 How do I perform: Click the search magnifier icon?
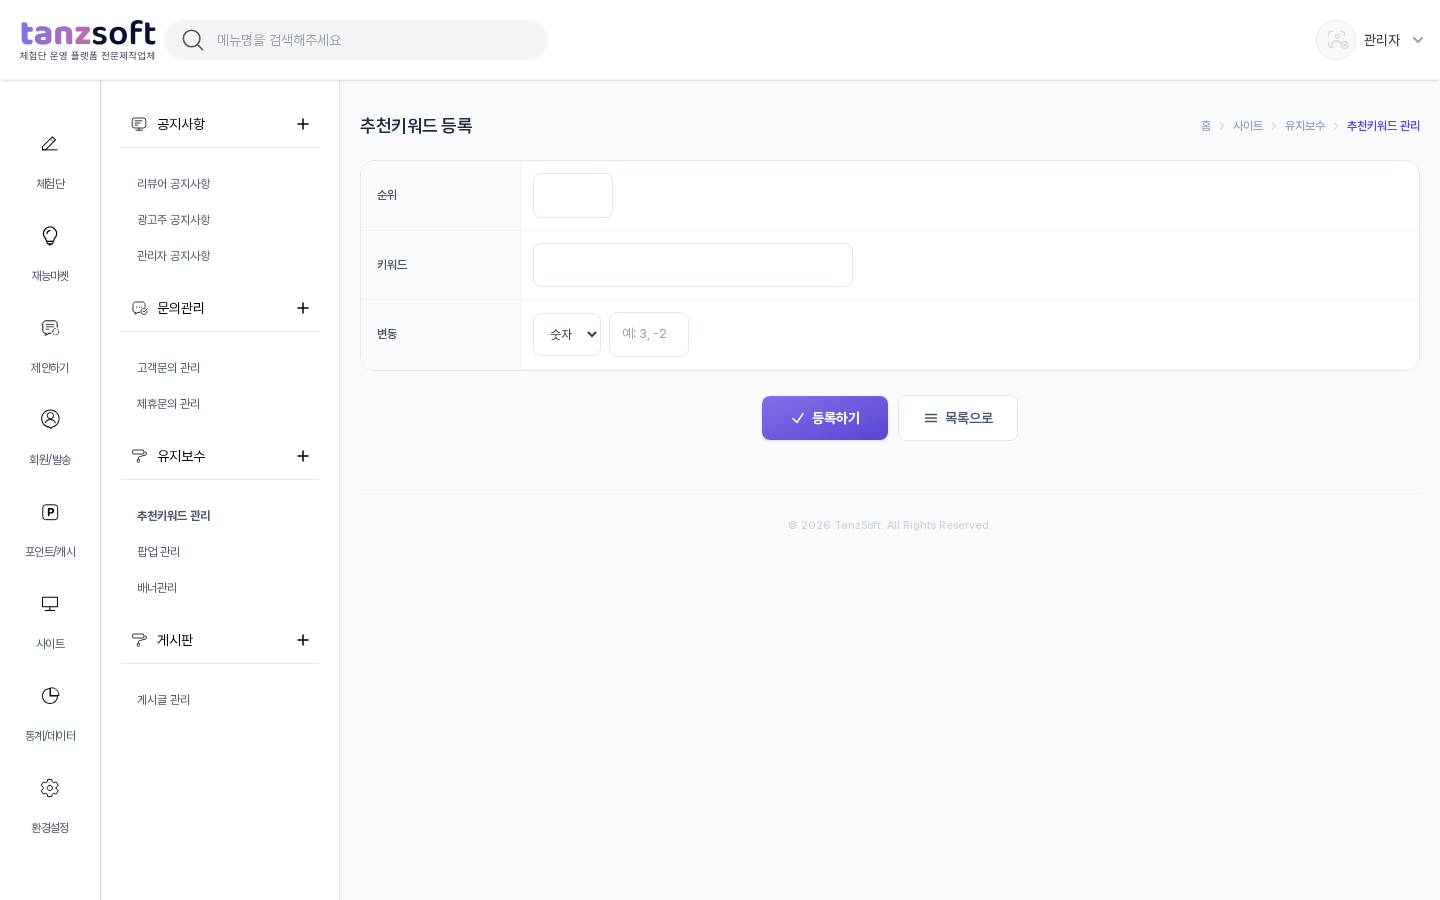193,40
